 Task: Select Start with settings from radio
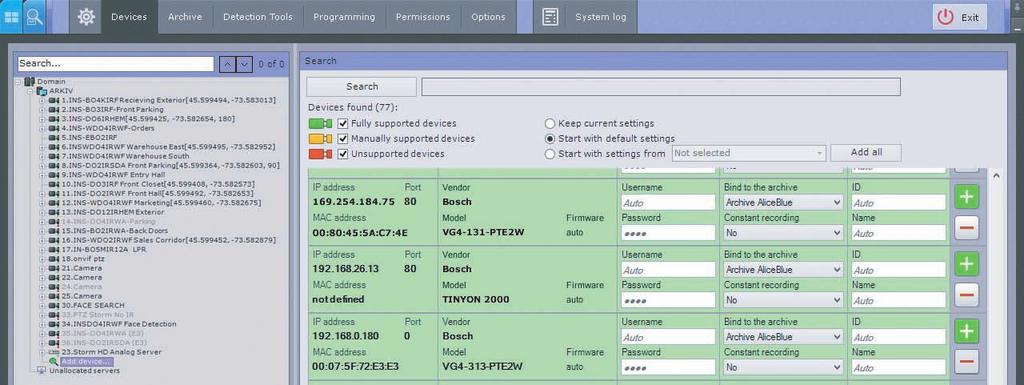[550, 155]
